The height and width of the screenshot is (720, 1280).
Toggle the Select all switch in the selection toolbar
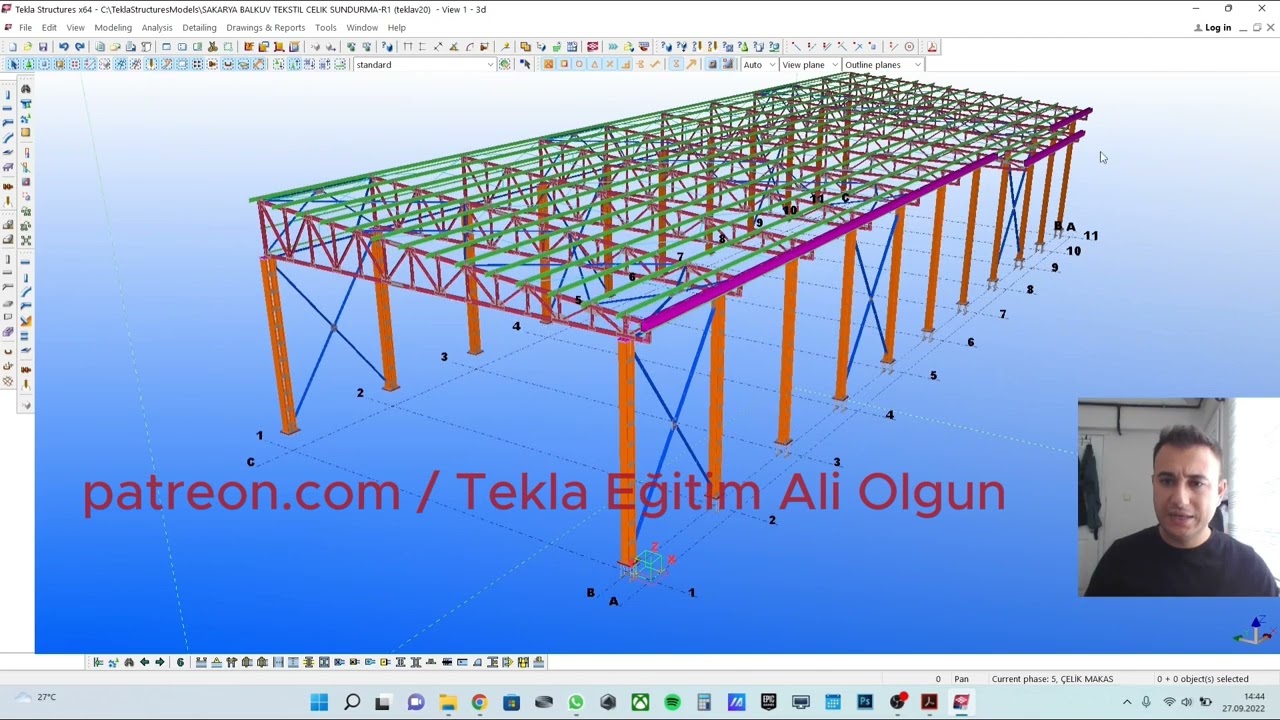(x=13, y=64)
